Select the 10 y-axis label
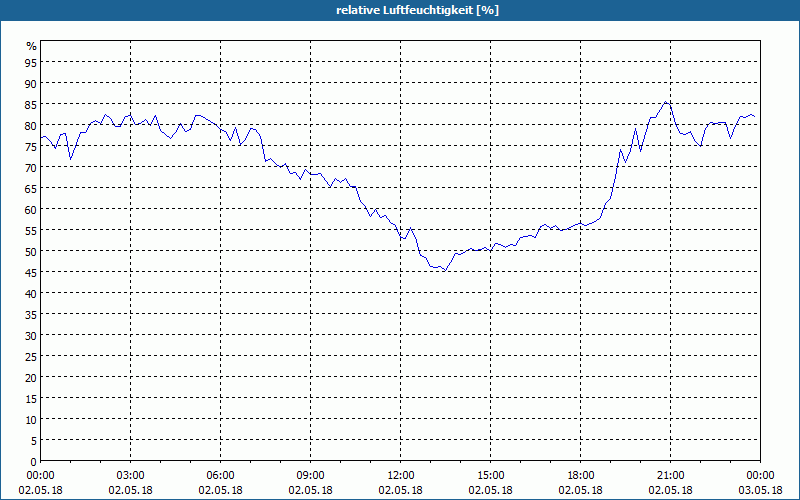 coord(31,419)
